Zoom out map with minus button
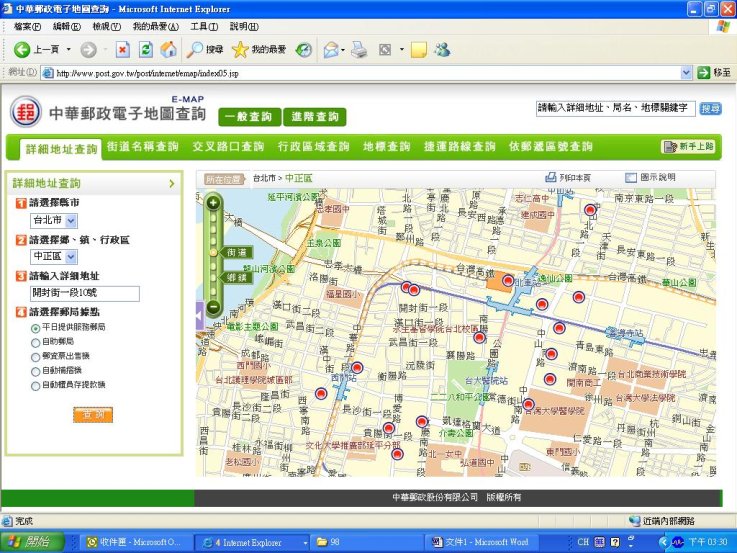 pyautogui.click(x=213, y=307)
